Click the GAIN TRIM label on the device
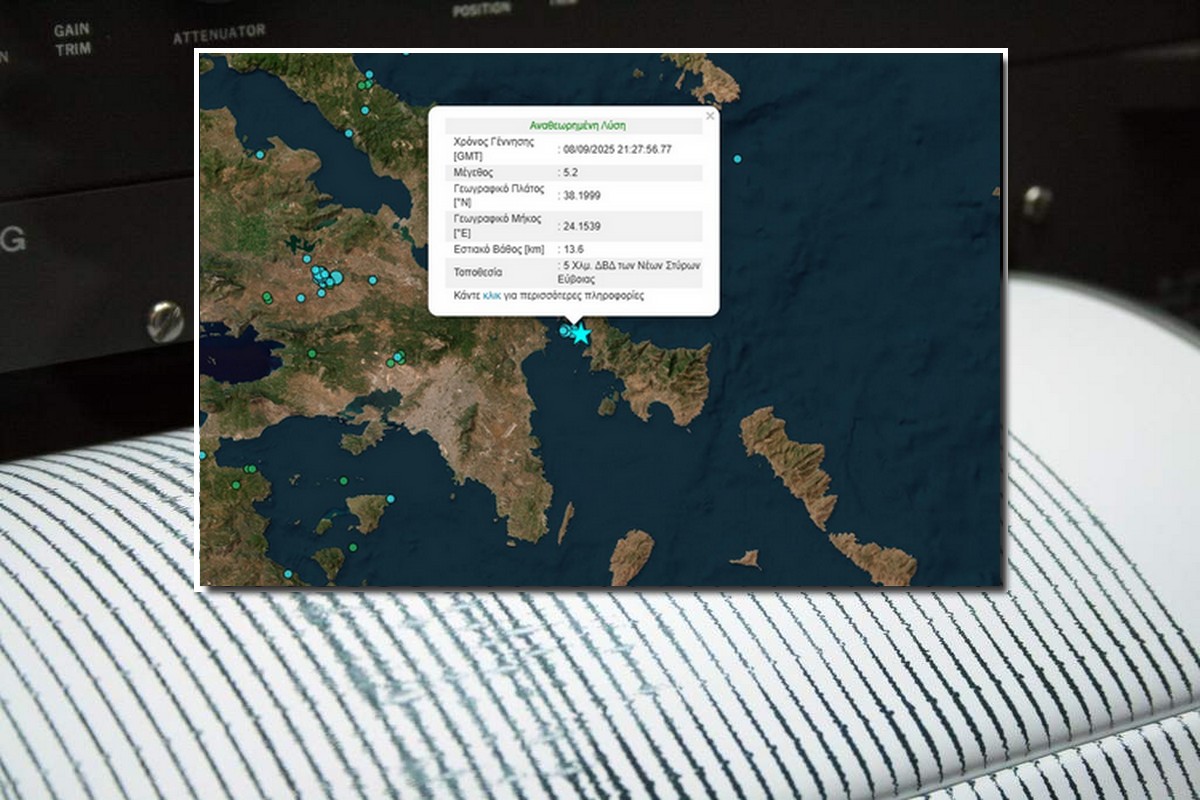 [71, 39]
